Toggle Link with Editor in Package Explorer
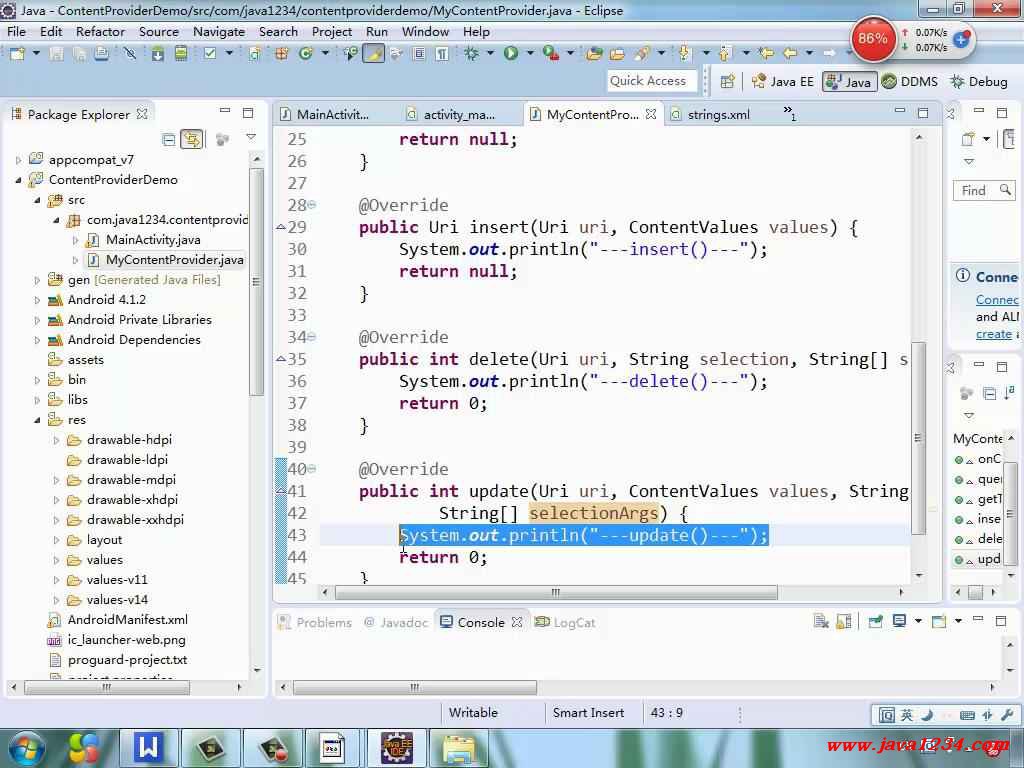This screenshot has height=768, width=1024. (x=191, y=139)
